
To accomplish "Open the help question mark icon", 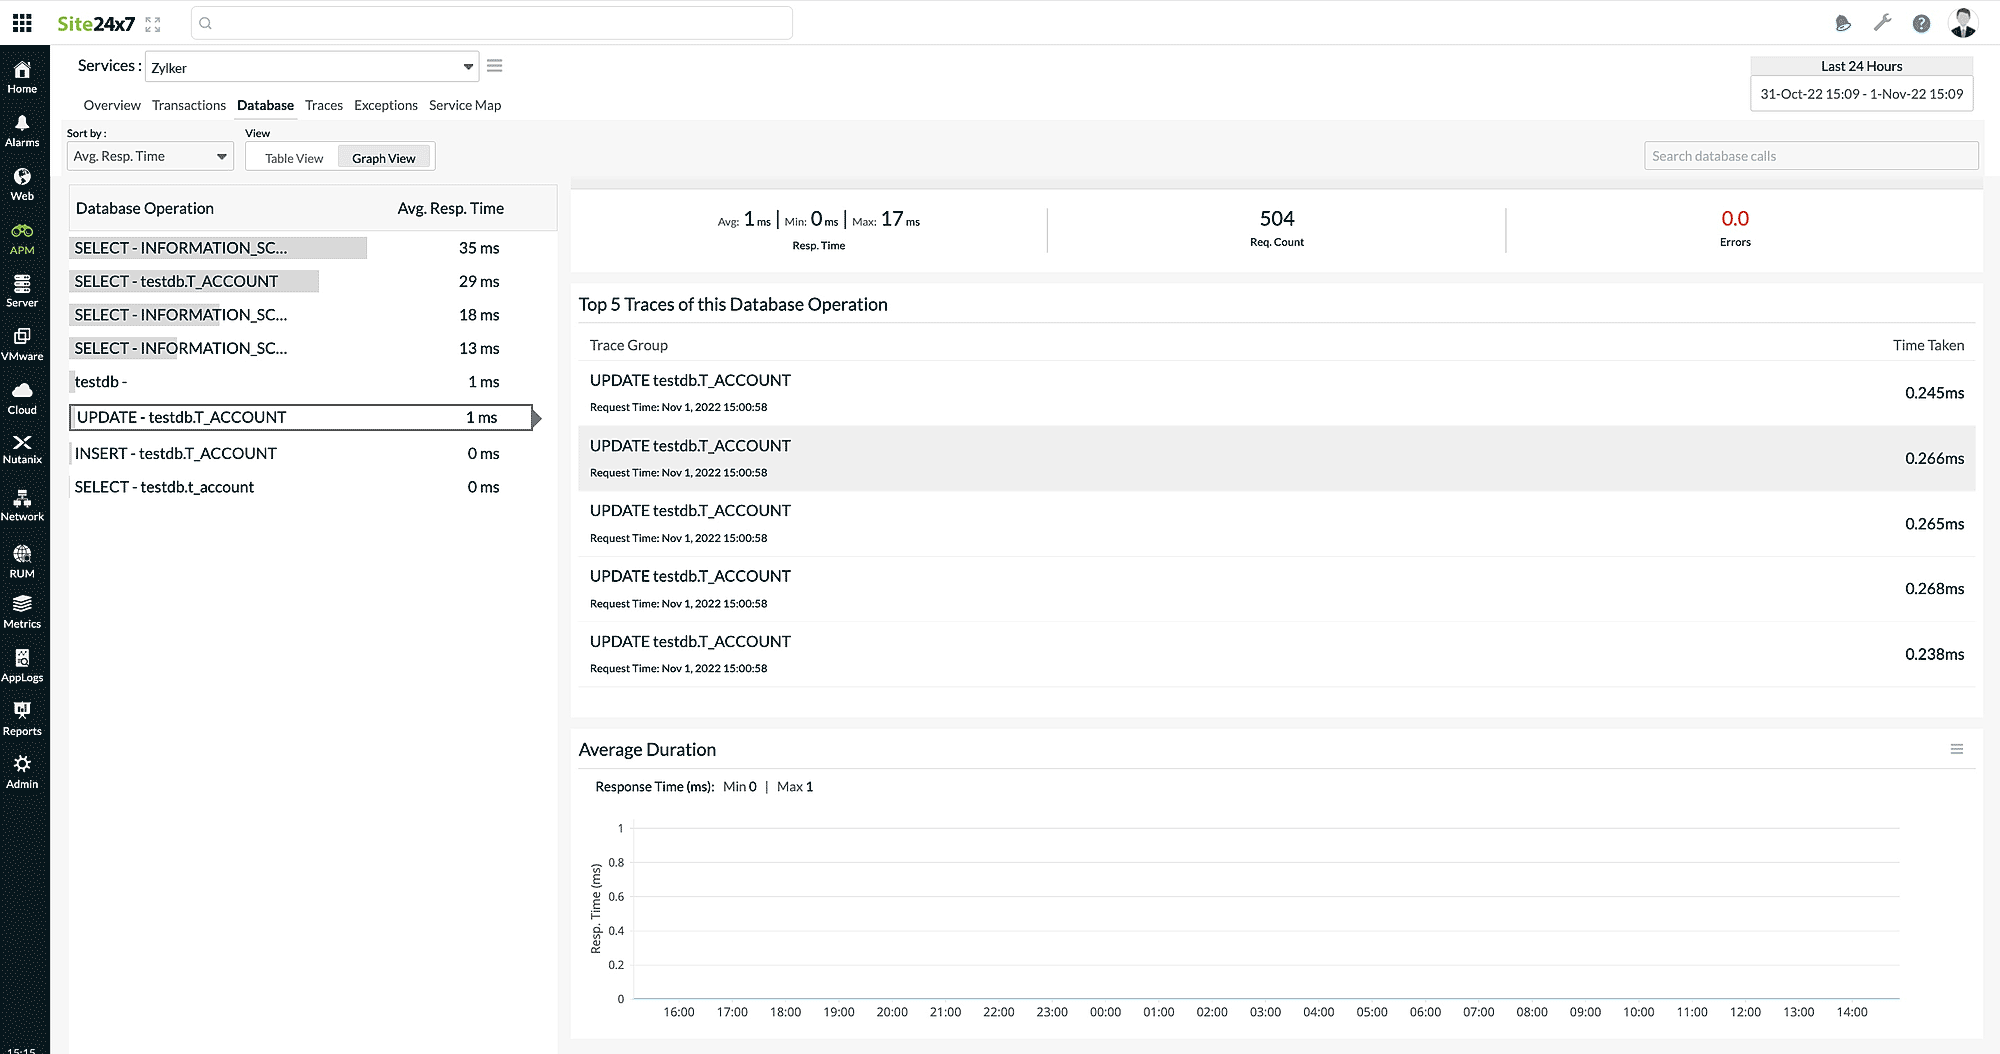I will 1921,23.
